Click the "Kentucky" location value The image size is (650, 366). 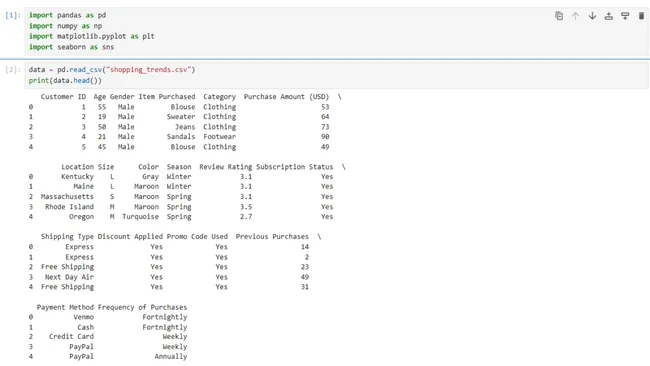tap(78, 177)
